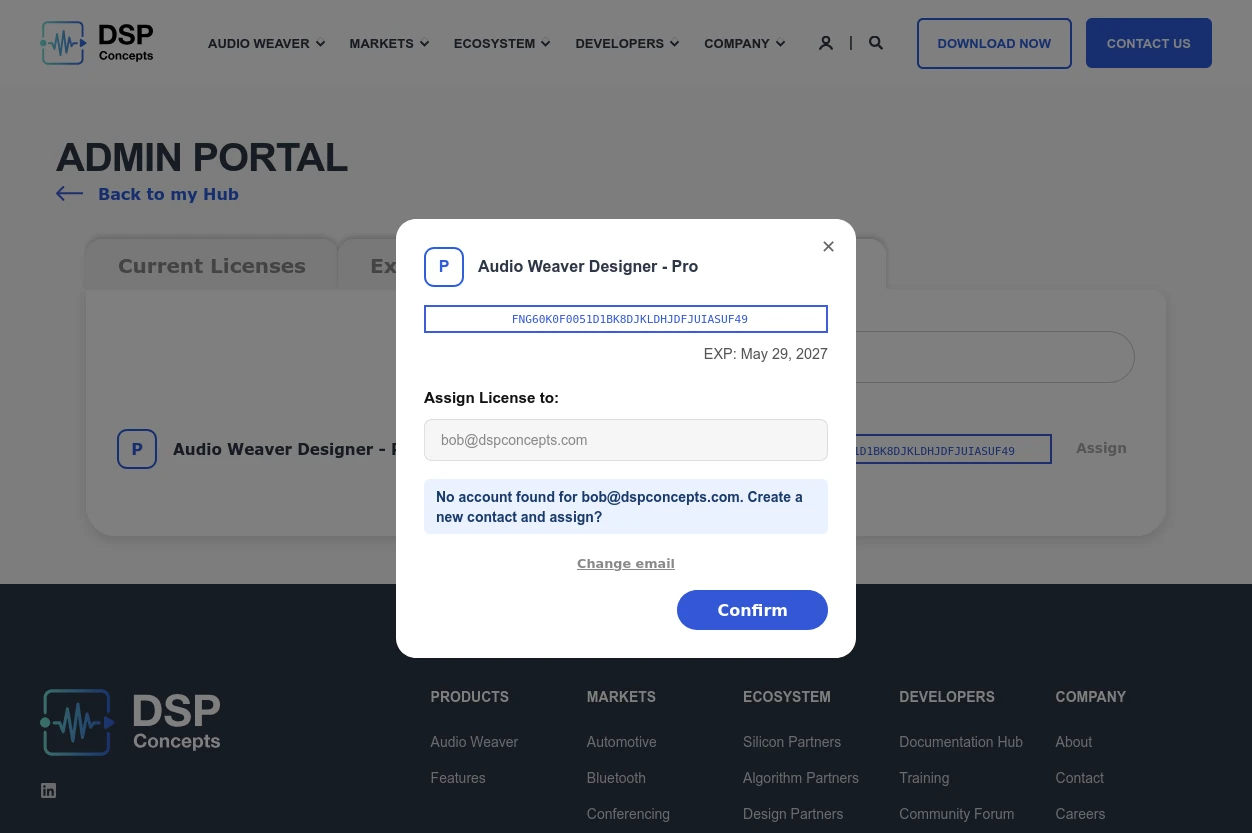1252x833 pixels.
Task: Click the 'EXP: May 29, 2027' text
Action: click(x=766, y=354)
